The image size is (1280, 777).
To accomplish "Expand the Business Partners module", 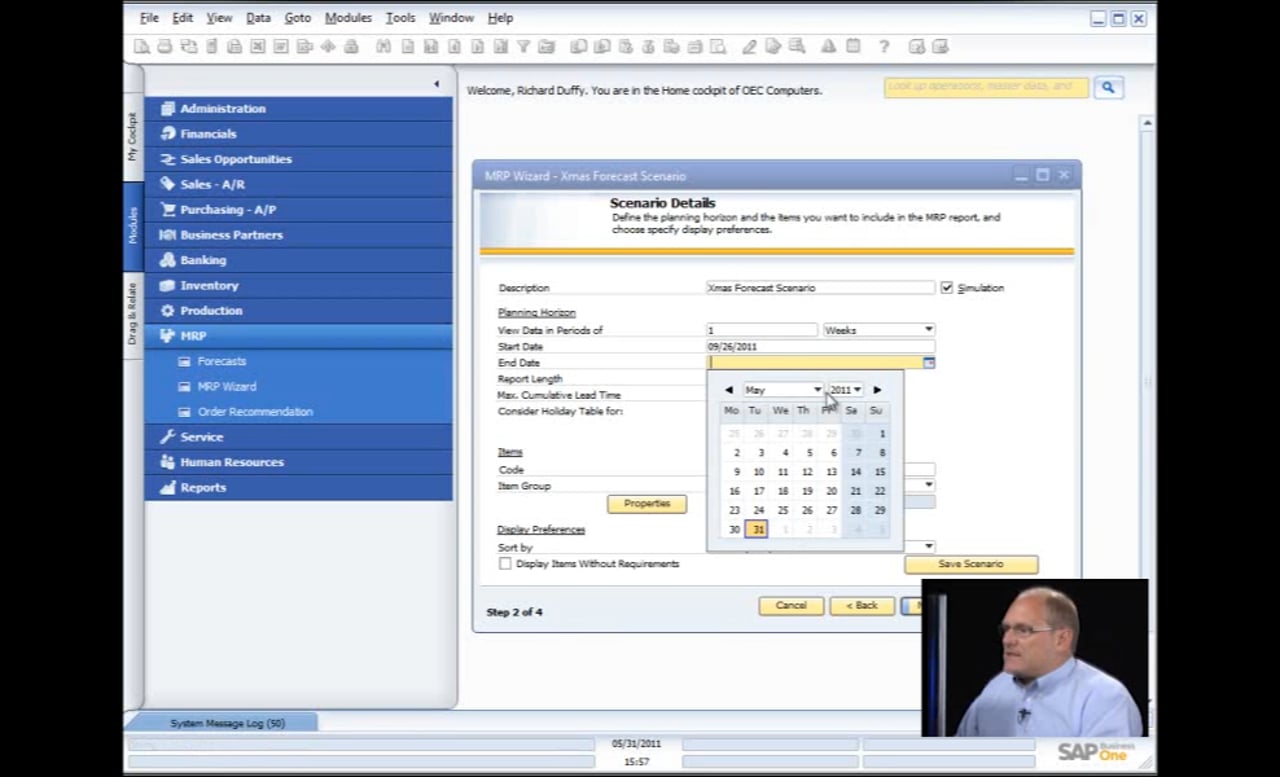I will pyautogui.click(x=298, y=235).
